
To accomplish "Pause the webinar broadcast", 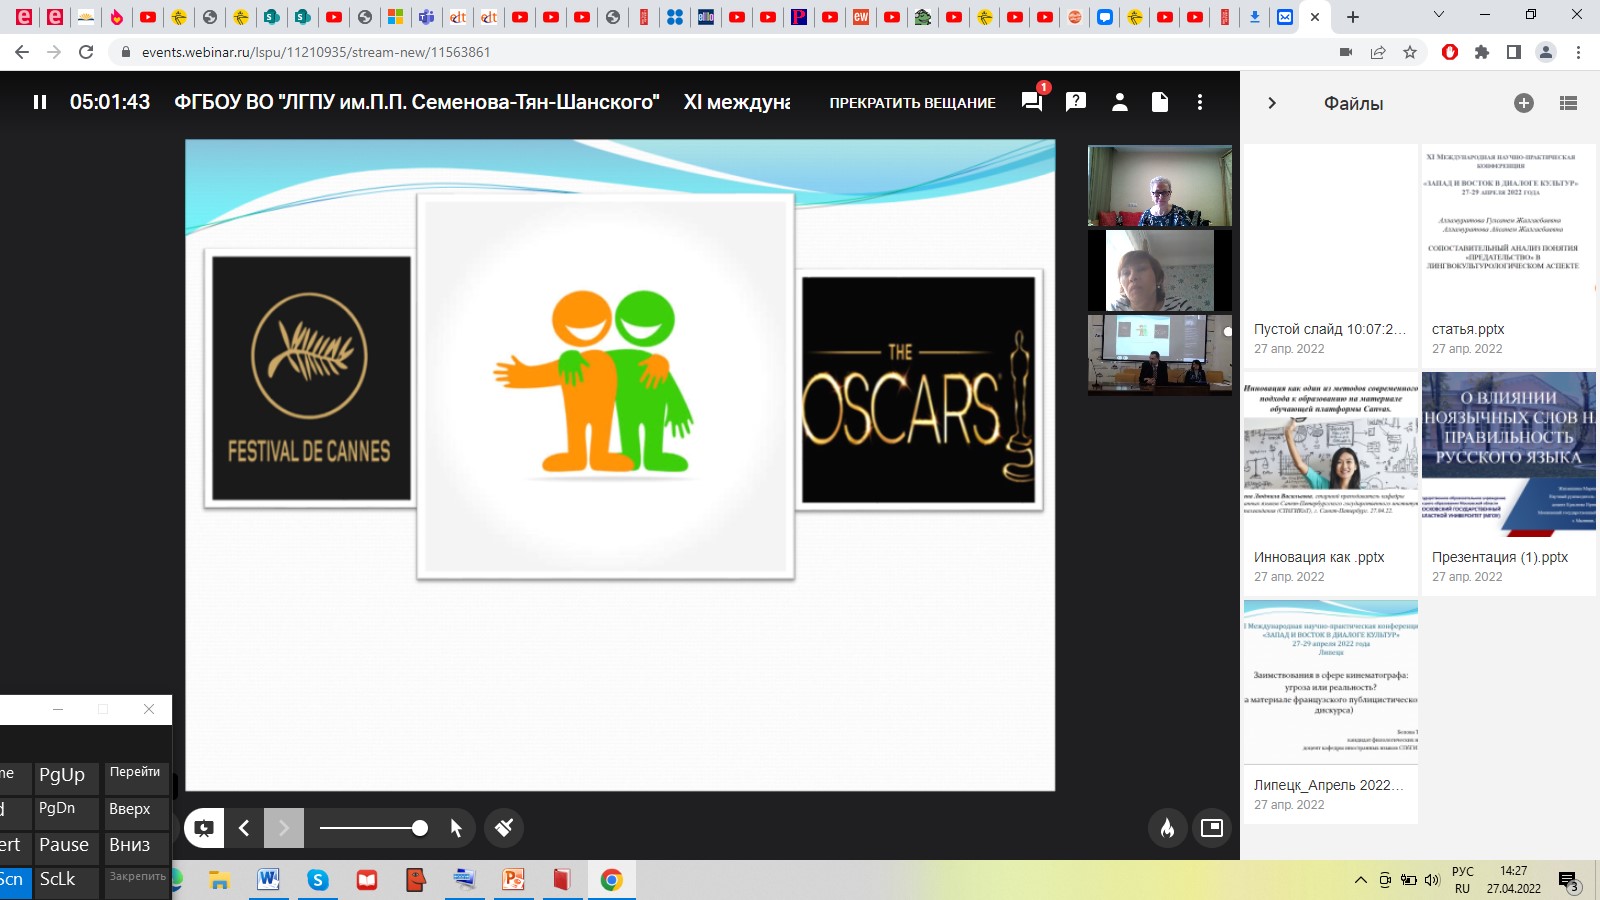I will coord(40,102).
